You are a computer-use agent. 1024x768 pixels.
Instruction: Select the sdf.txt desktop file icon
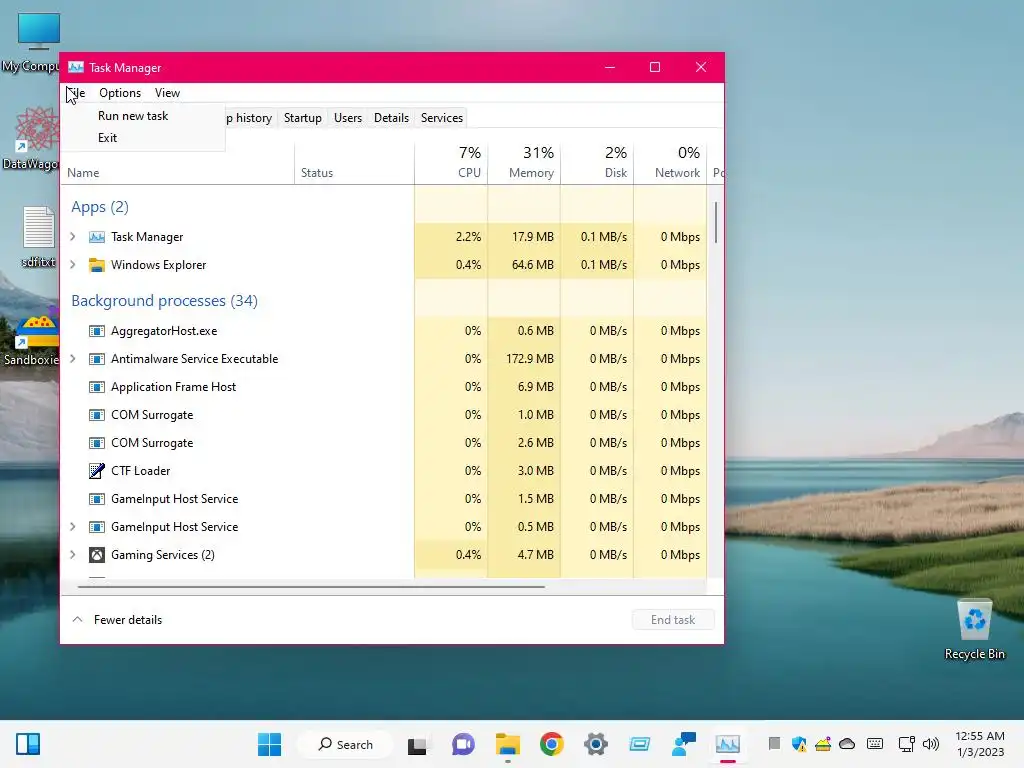[x=39, y=236]
